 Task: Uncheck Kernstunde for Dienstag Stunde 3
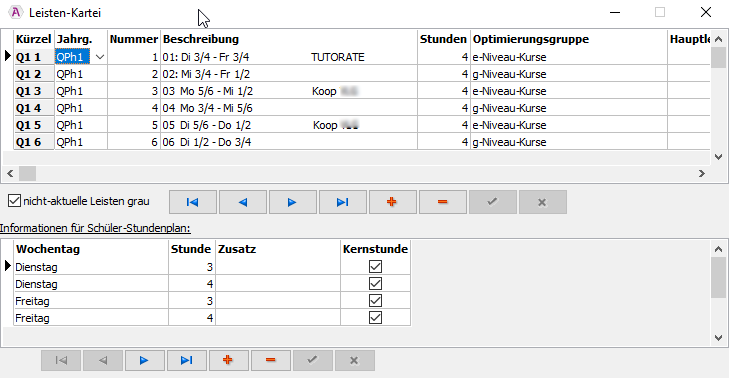click(x=375, y=266)
